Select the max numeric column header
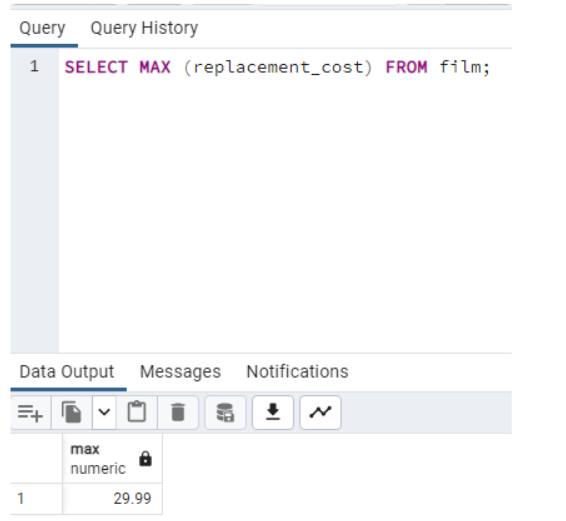Viewport: 566px width, 521px height. (x=112, y=459)
